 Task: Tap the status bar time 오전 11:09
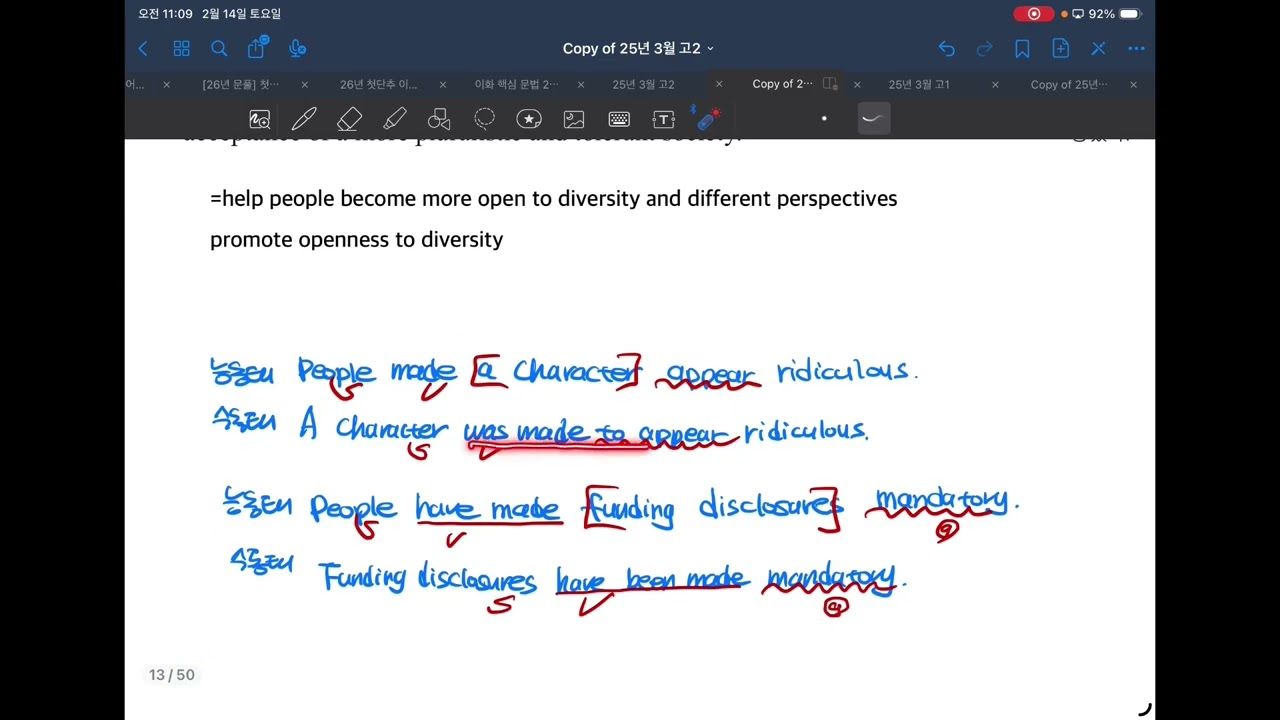165,14
